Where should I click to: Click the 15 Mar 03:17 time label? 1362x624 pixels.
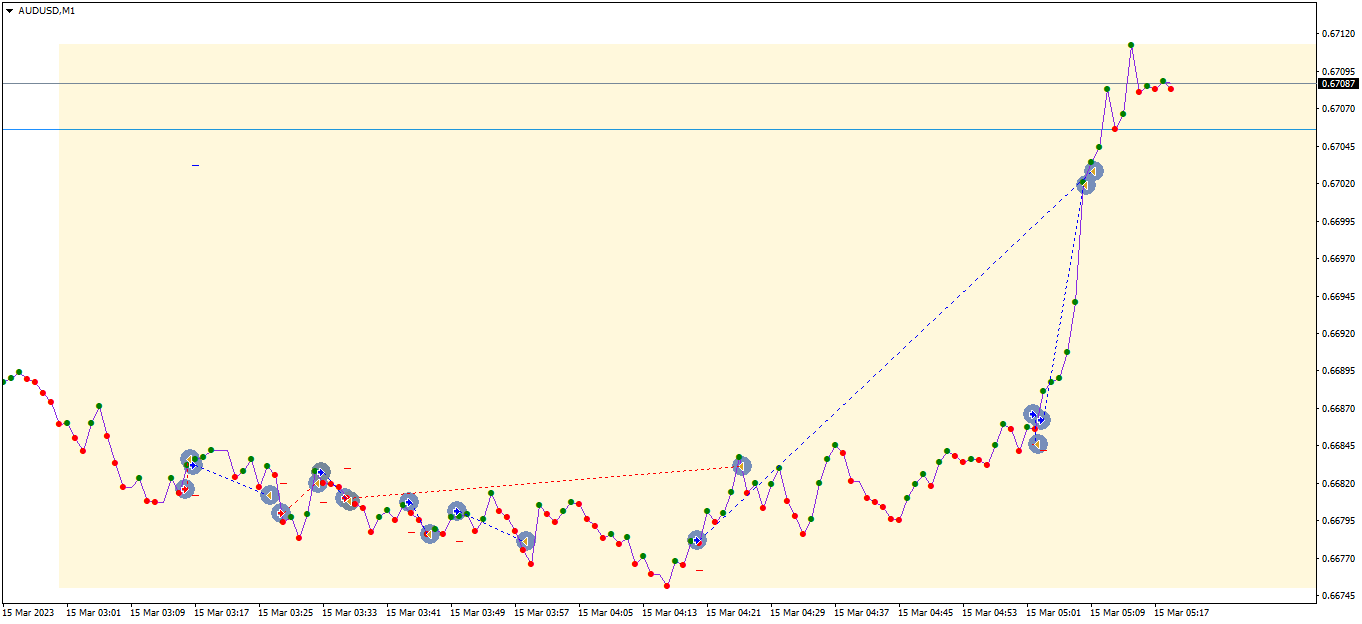pos(221,612)
